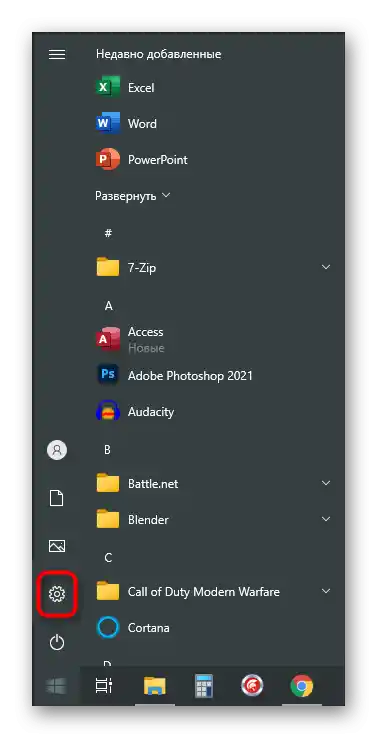Screen dimensions: 377x738
Task: Expand the 7-Zip folder chevron
Action: [326, 267]
